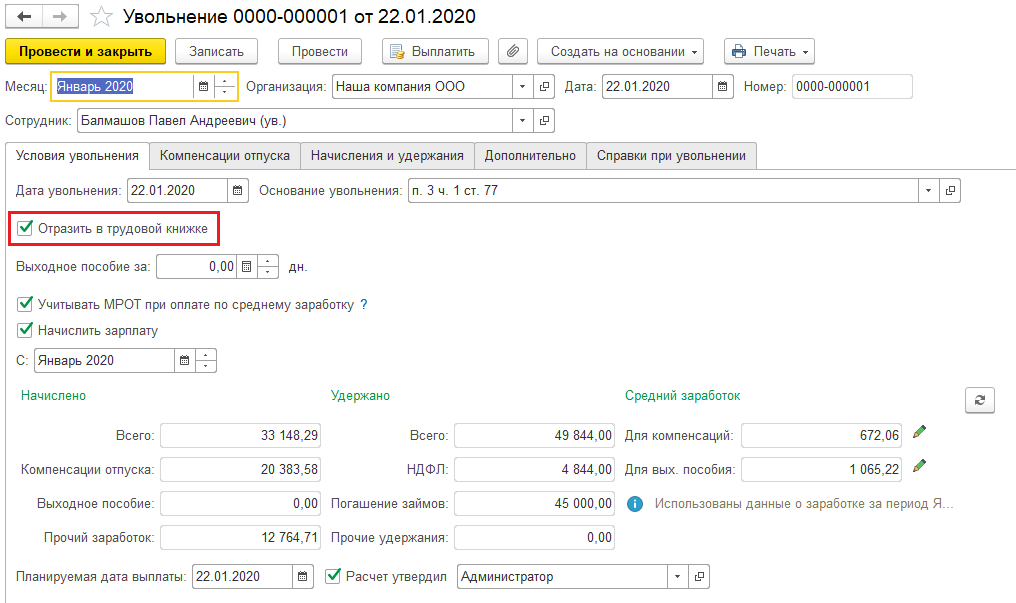This screenshot has height=603, width=1016.
Task: Open calendar picker for dismissal date
Action: click(x=237, y=190)
